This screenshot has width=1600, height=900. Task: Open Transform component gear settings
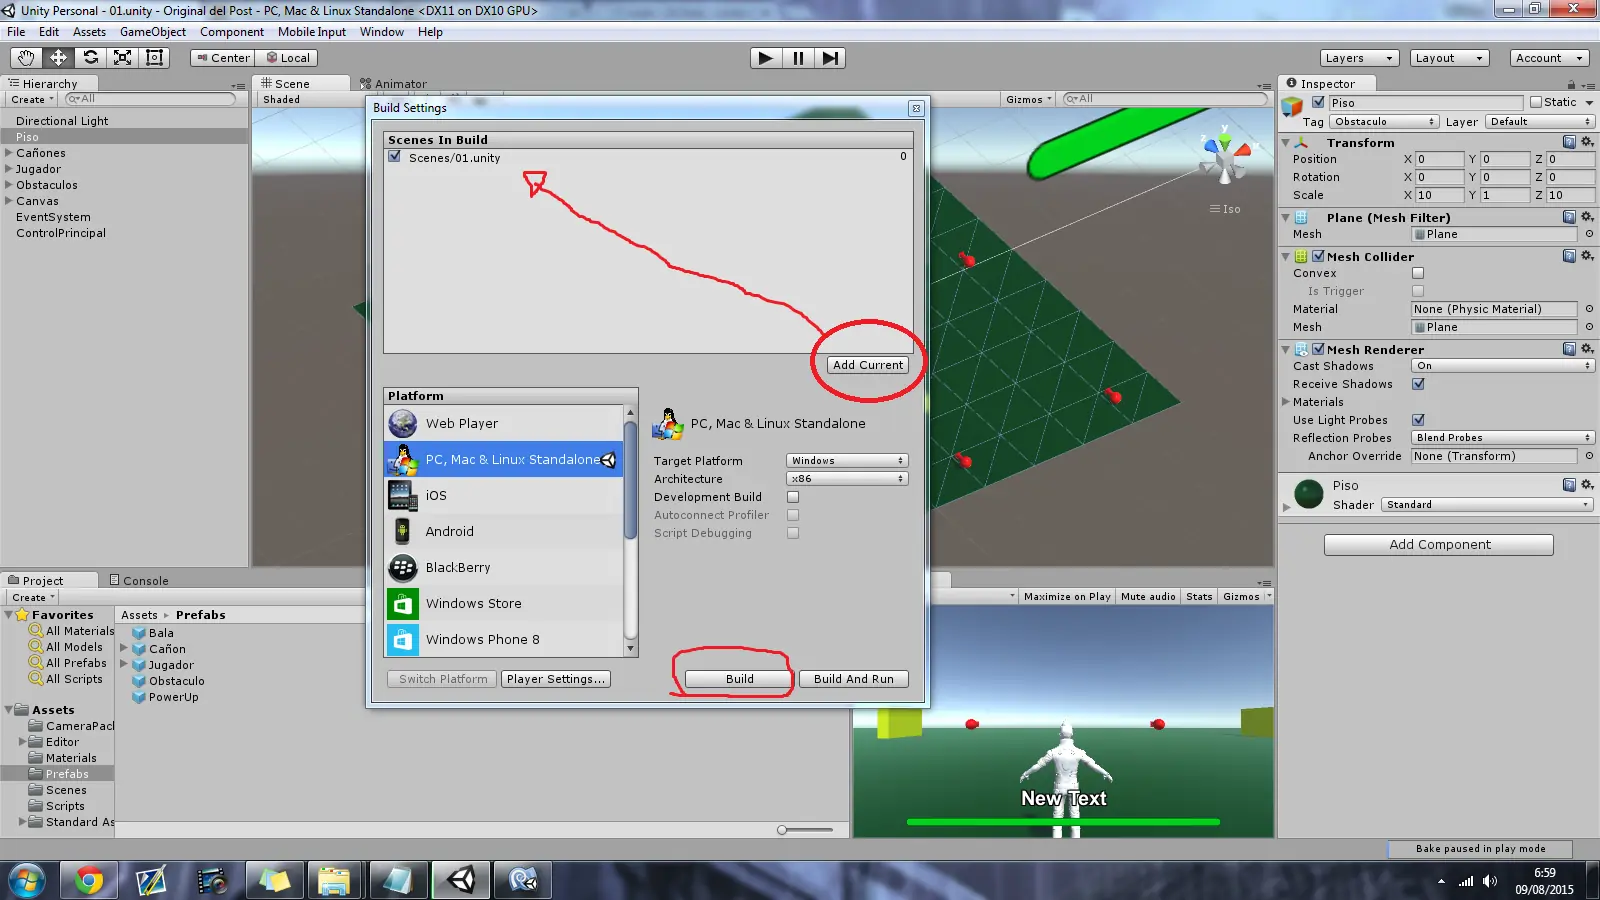[1587, 143]
